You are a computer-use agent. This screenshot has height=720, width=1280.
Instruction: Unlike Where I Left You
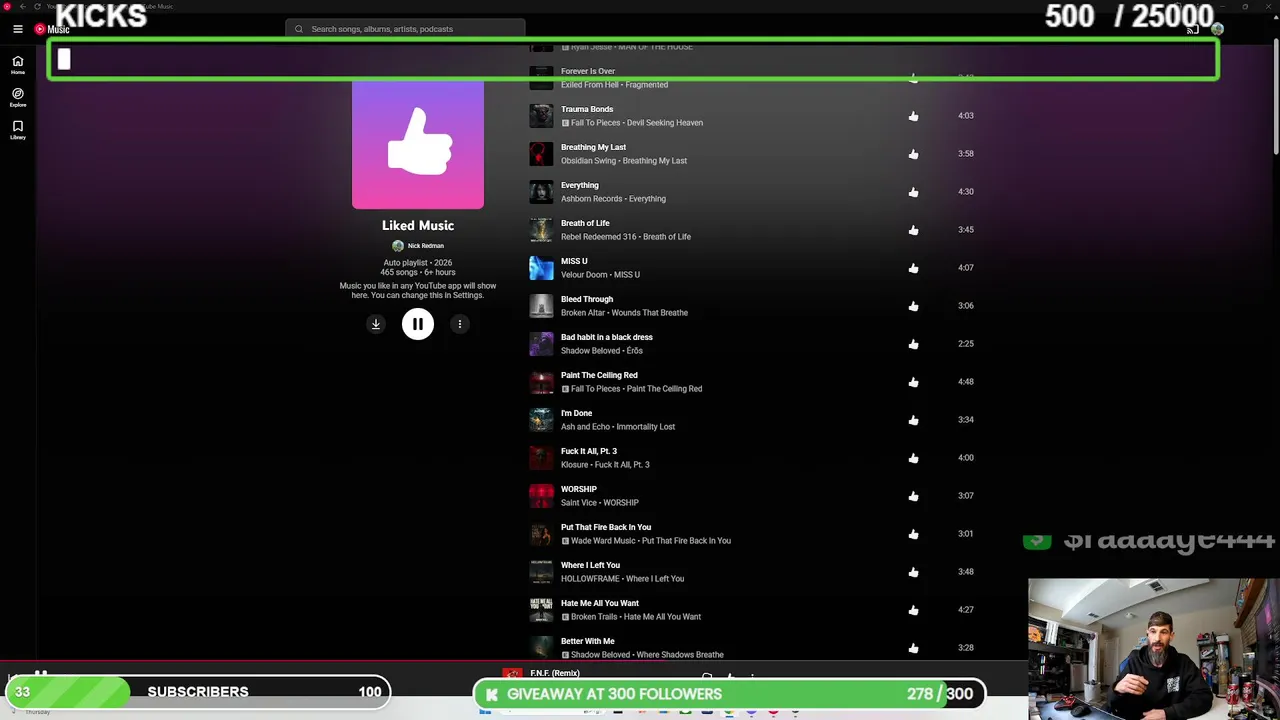pos(913,572)
